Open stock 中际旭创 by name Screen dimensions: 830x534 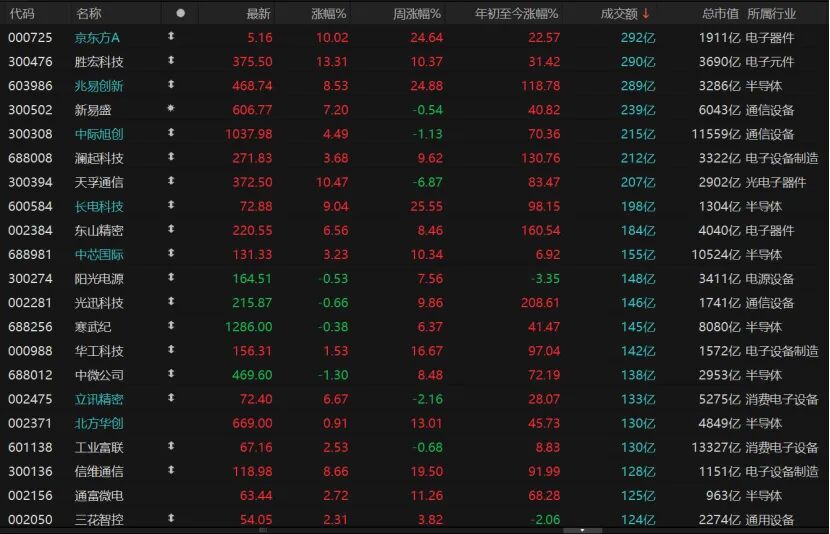pyautogui.click(x=99, y=134)
